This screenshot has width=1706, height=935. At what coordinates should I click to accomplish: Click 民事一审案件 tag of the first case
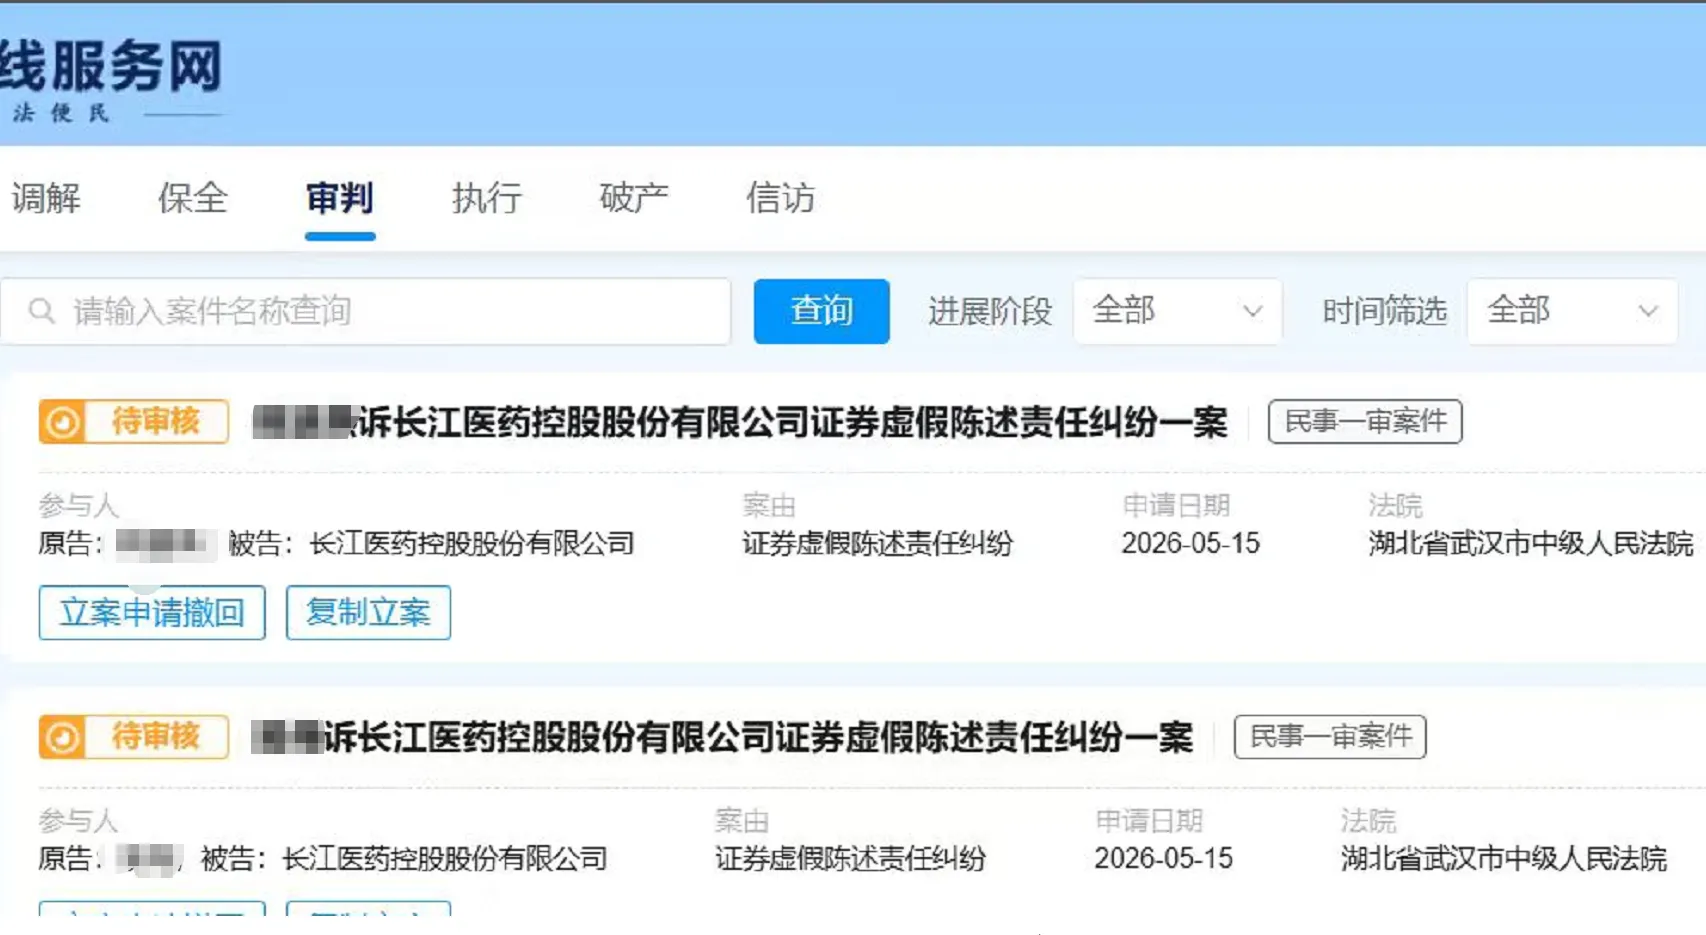[x=1365, y=421]
